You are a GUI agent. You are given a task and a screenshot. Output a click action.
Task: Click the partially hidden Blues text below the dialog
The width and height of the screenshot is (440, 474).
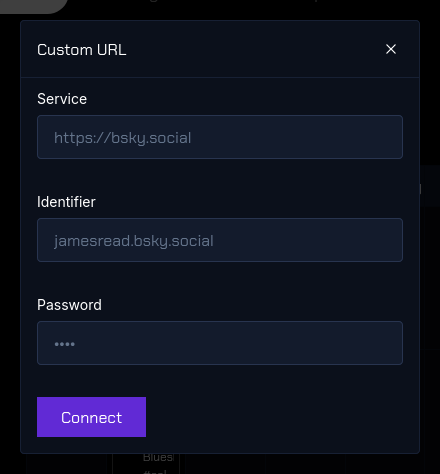coord(158,458)
